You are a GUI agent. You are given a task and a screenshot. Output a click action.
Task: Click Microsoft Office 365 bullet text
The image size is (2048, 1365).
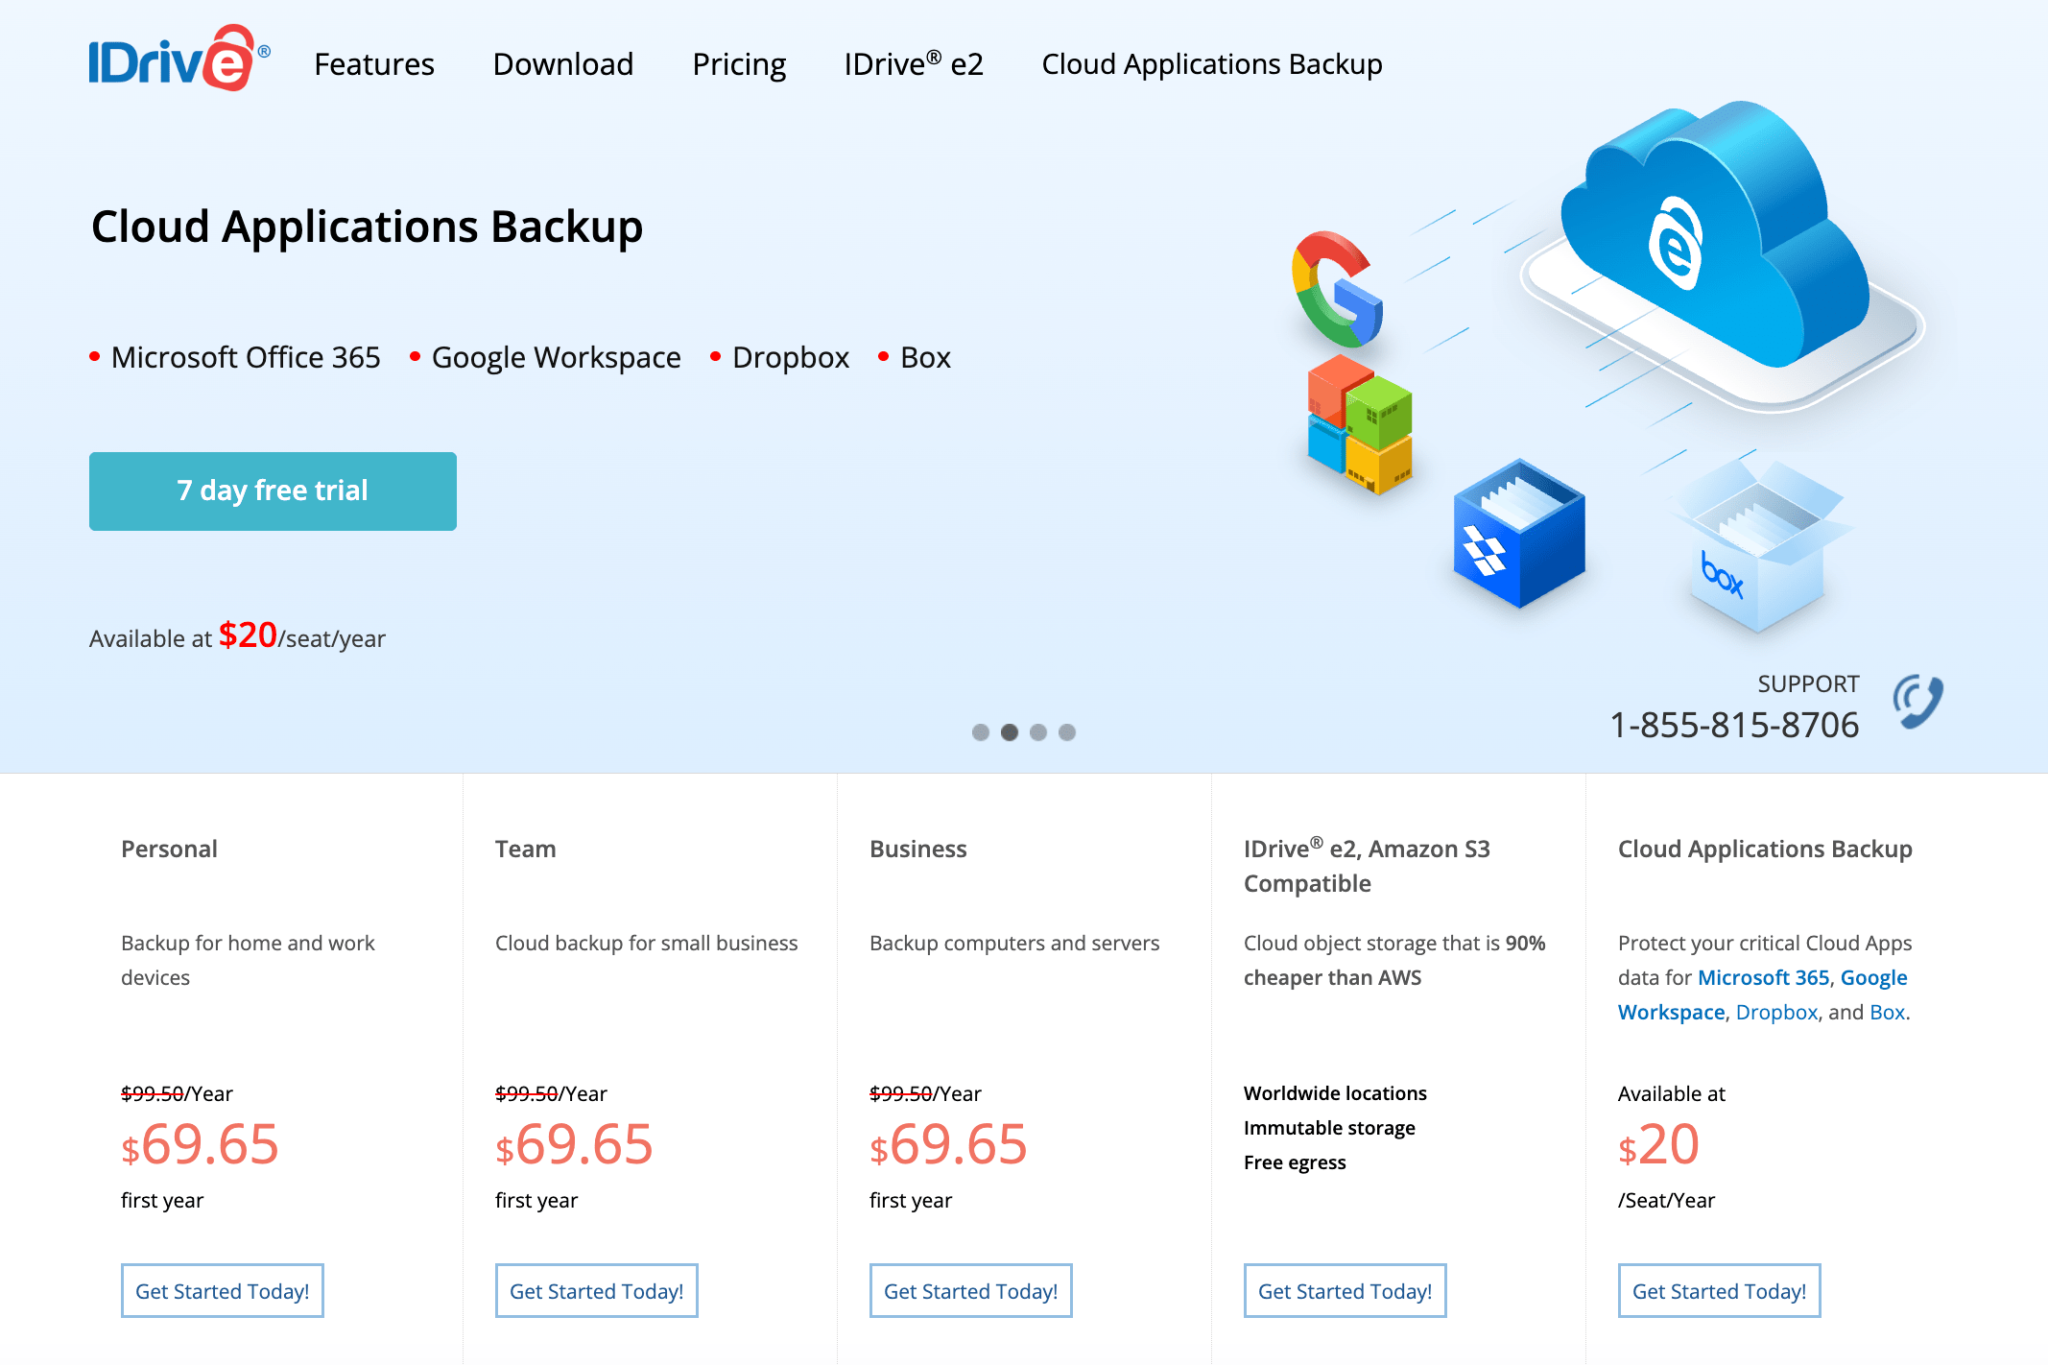coord(246,357)
